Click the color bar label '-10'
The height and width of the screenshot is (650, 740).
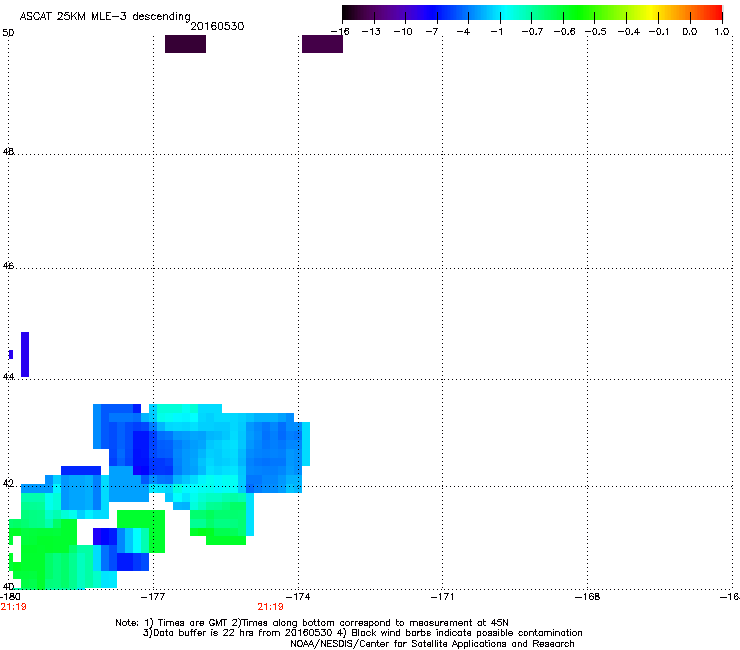tap(403, 32)
